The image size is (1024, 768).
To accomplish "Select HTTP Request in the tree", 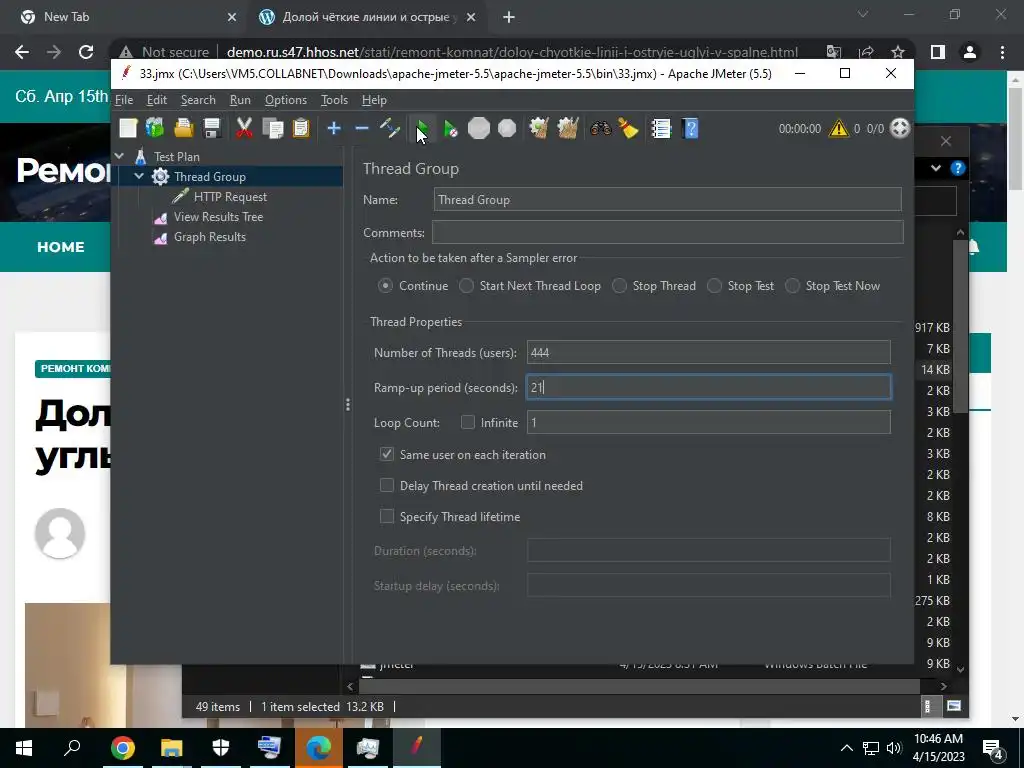I will (230, 197).
